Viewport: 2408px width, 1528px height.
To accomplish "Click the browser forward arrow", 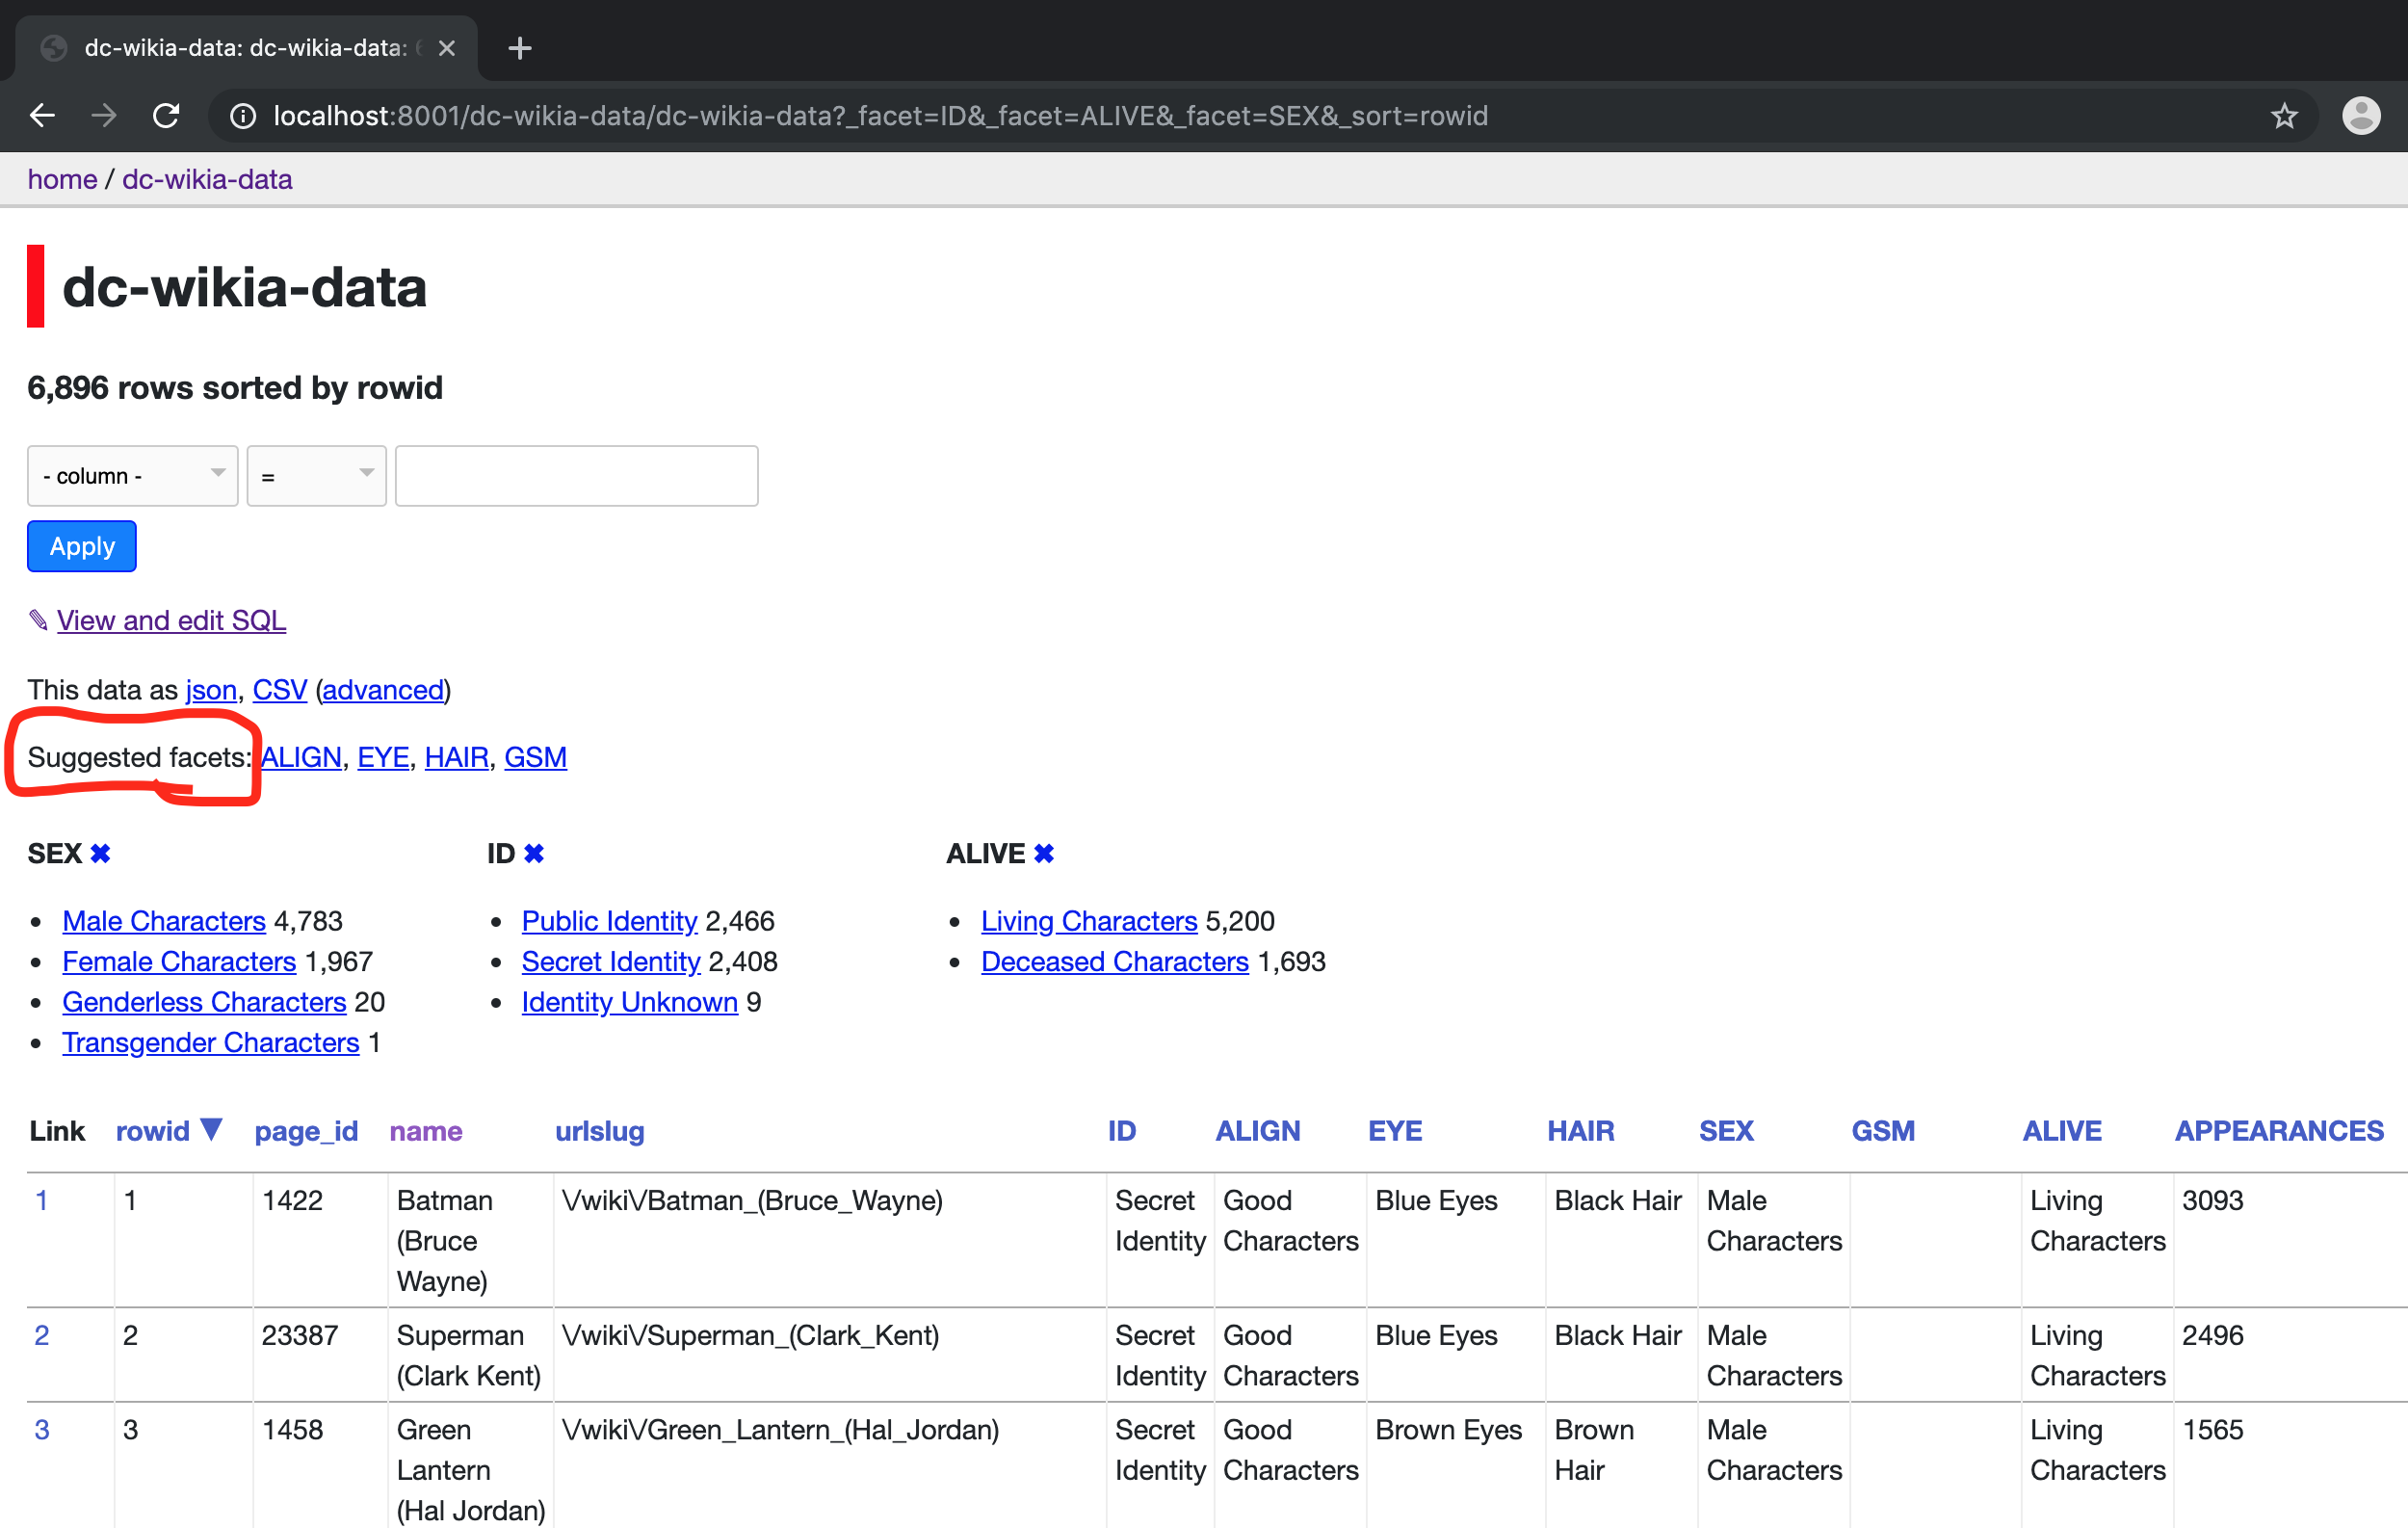I will coord(104,116).
